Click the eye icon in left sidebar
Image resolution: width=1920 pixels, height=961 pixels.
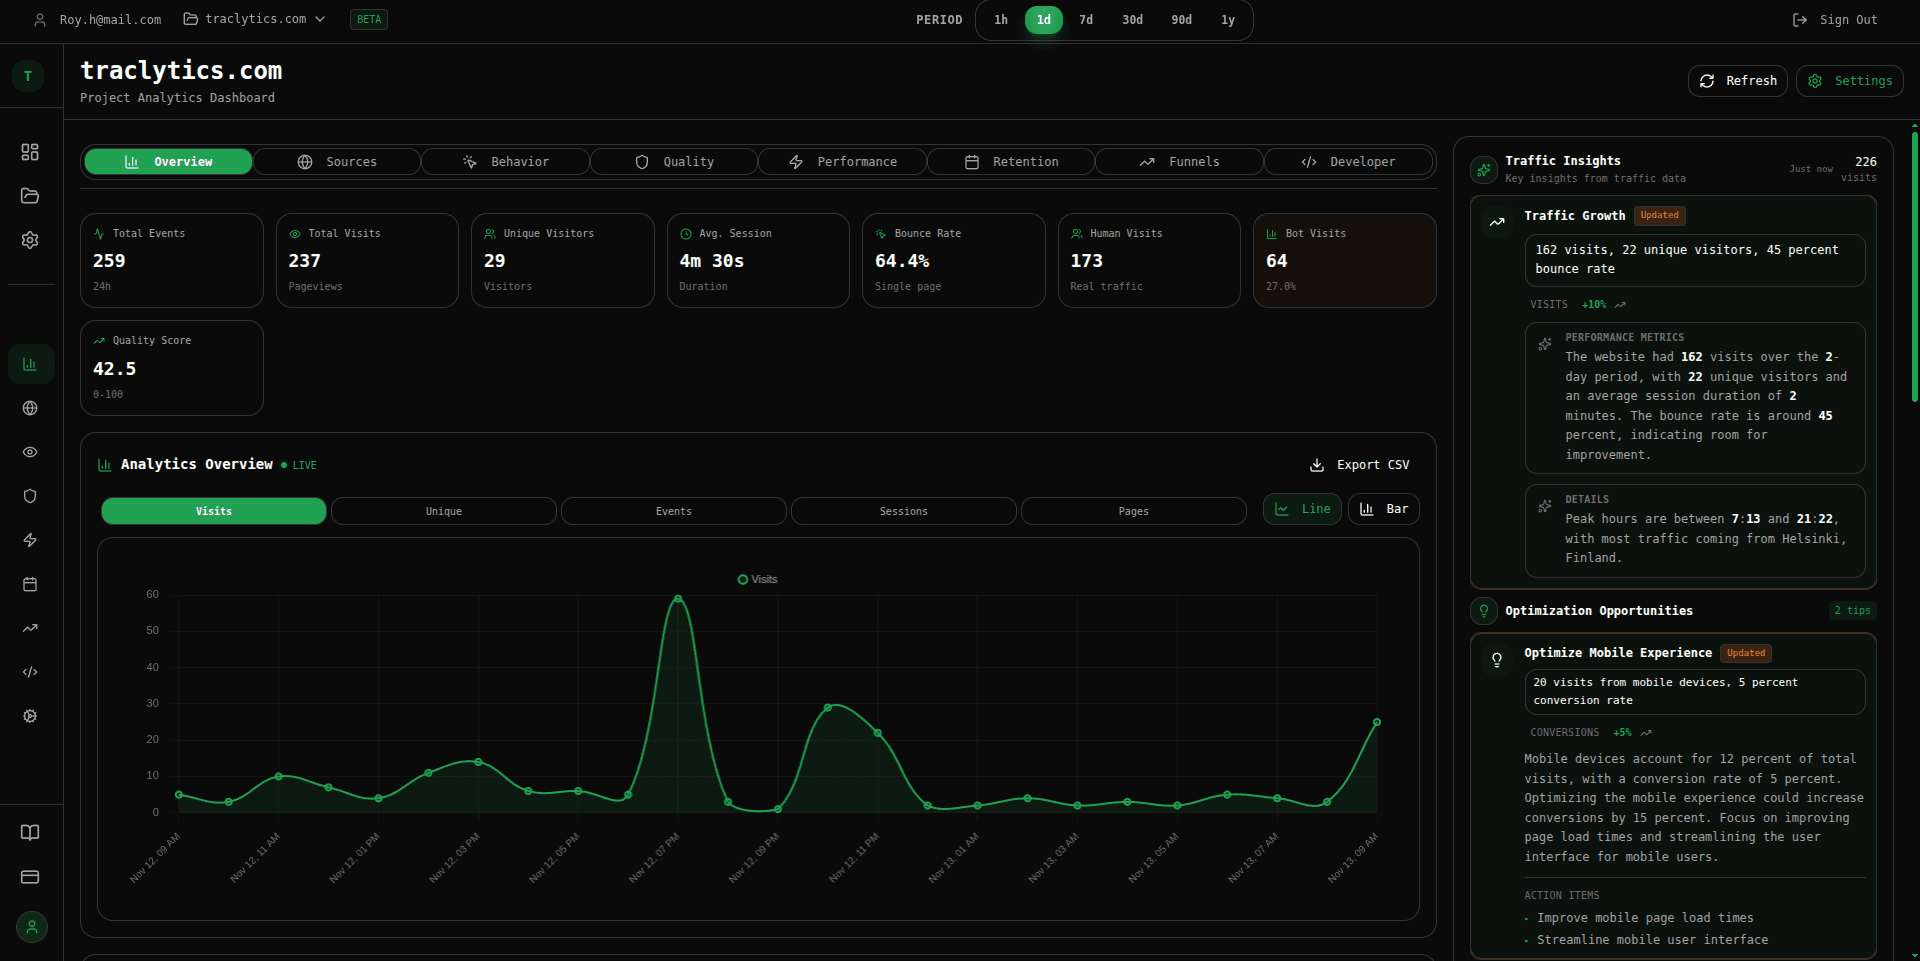pyautogui.click(x=30, y=452)
